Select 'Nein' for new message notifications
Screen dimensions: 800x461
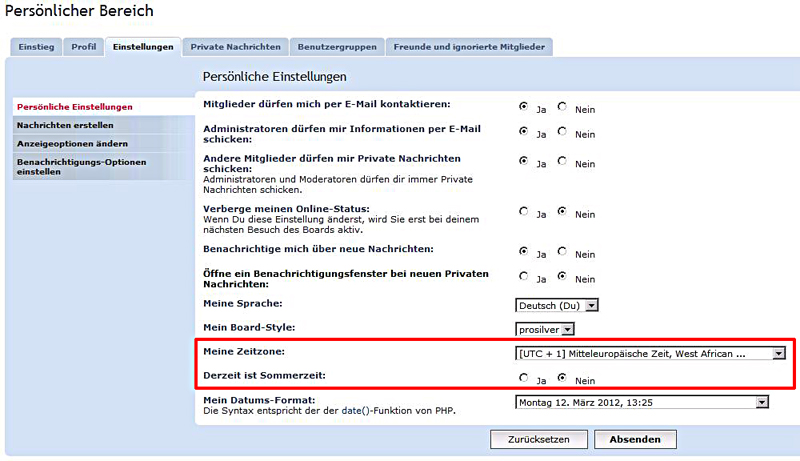[562, 252]
